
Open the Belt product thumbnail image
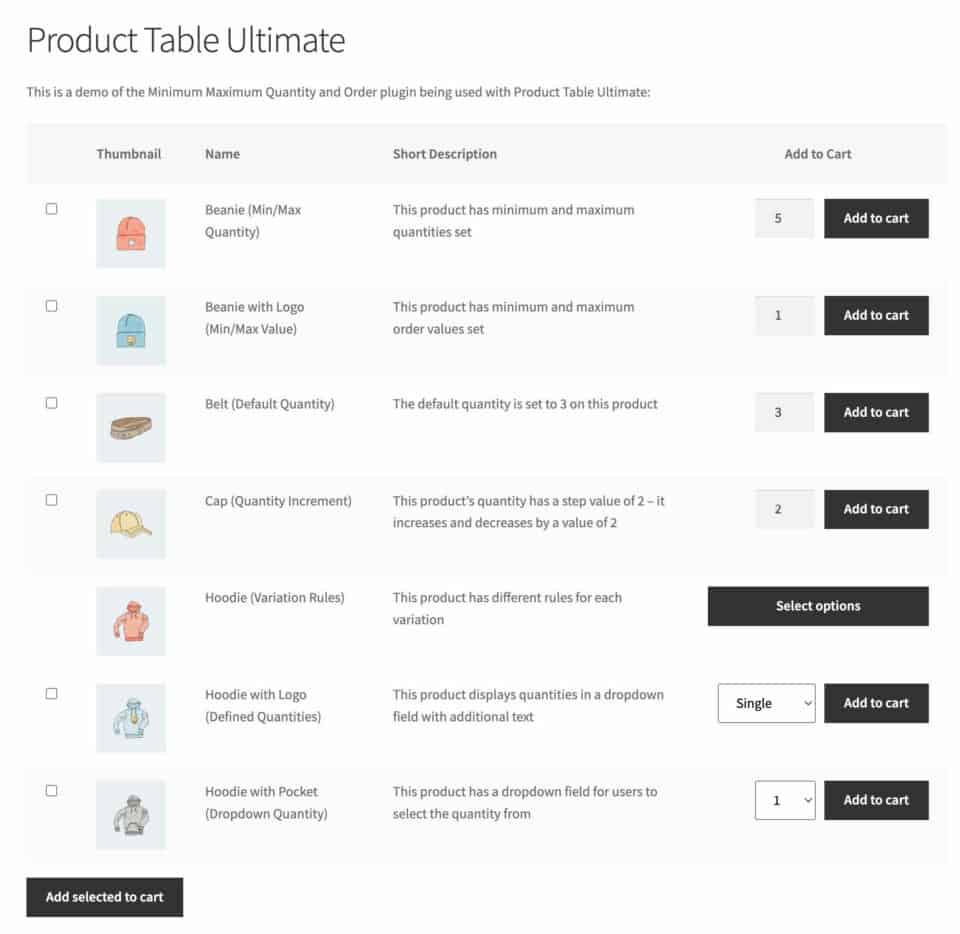click(130, 427)
